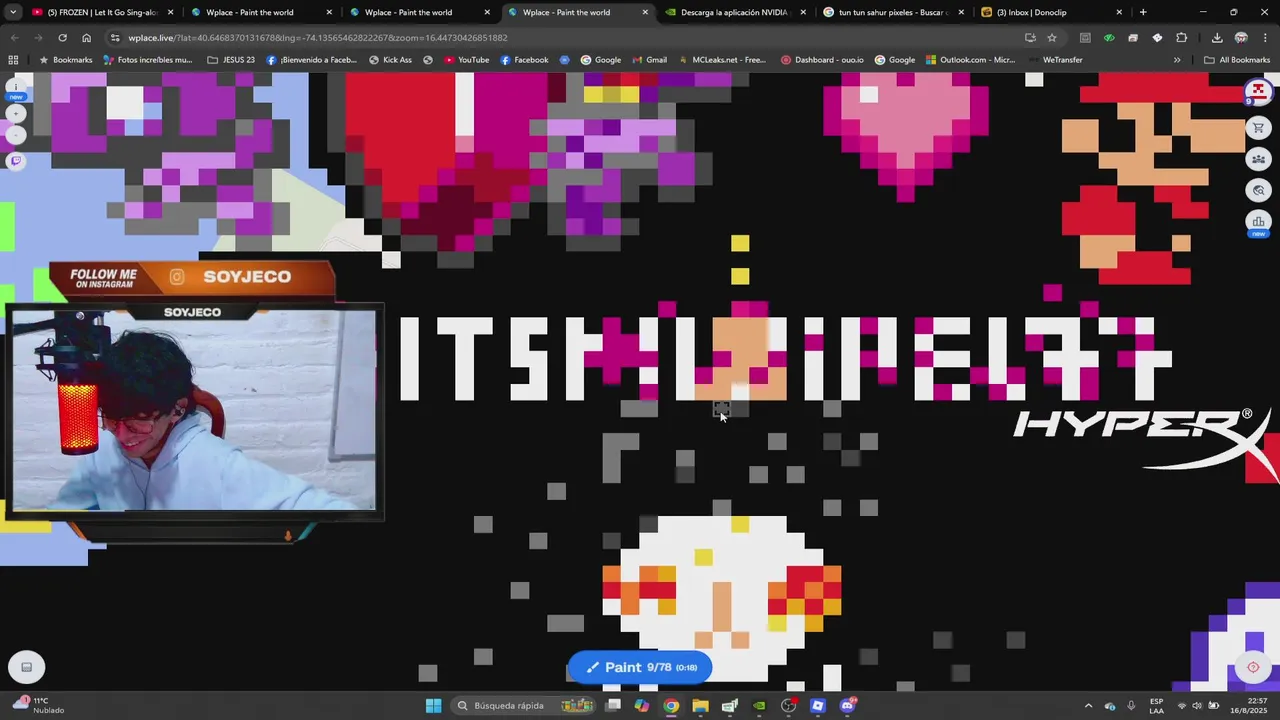Viewport: 1280px width, 720px height.
Task: Open Discord from the taskbar
Action: tap(847, 706)
